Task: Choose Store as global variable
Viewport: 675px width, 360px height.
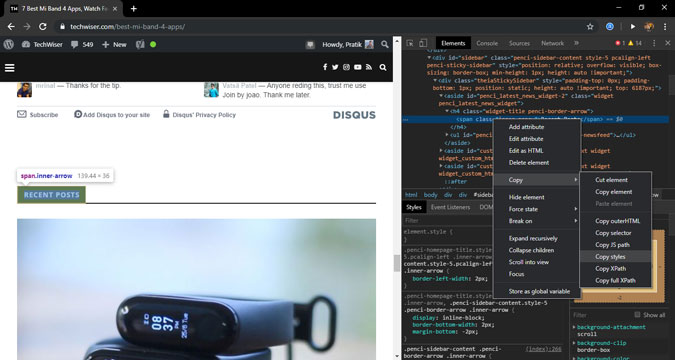Action: (537, 292)
